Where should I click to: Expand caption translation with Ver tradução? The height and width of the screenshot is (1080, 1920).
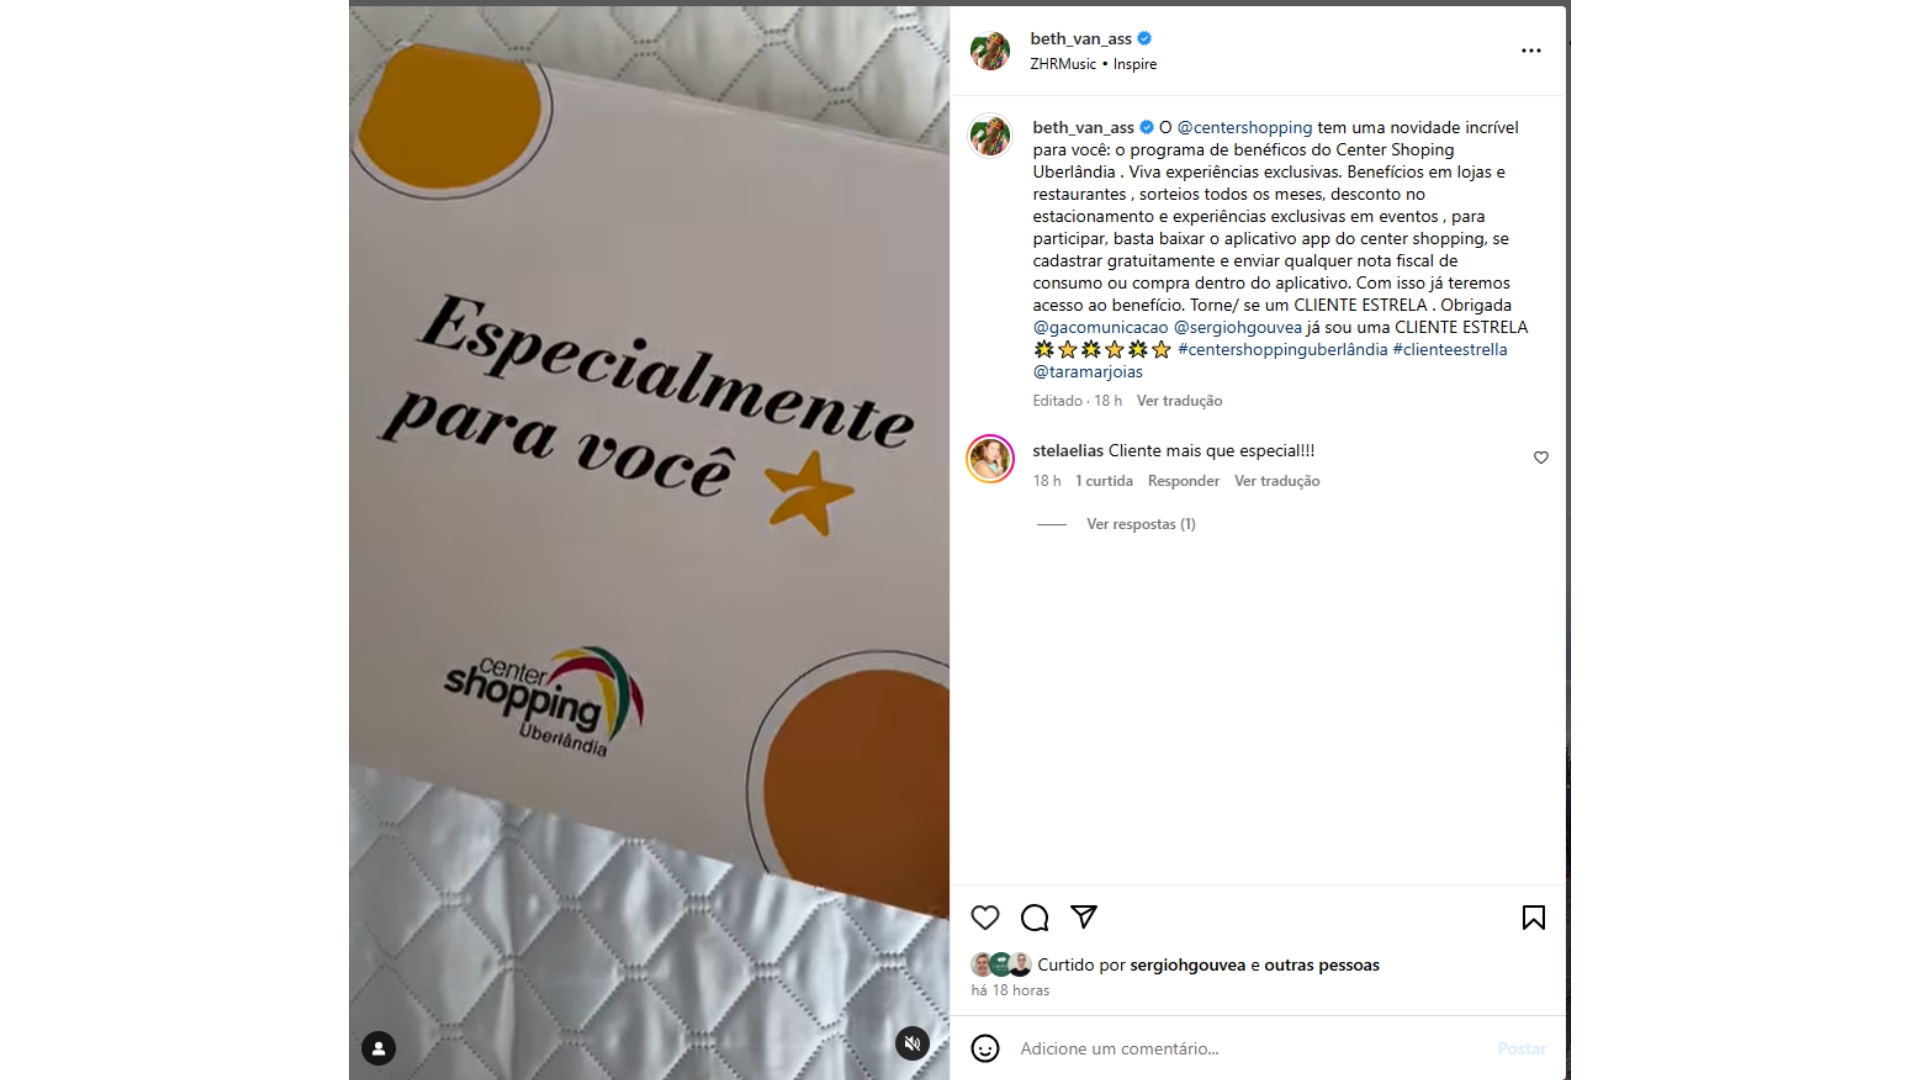coord(1179,400)
